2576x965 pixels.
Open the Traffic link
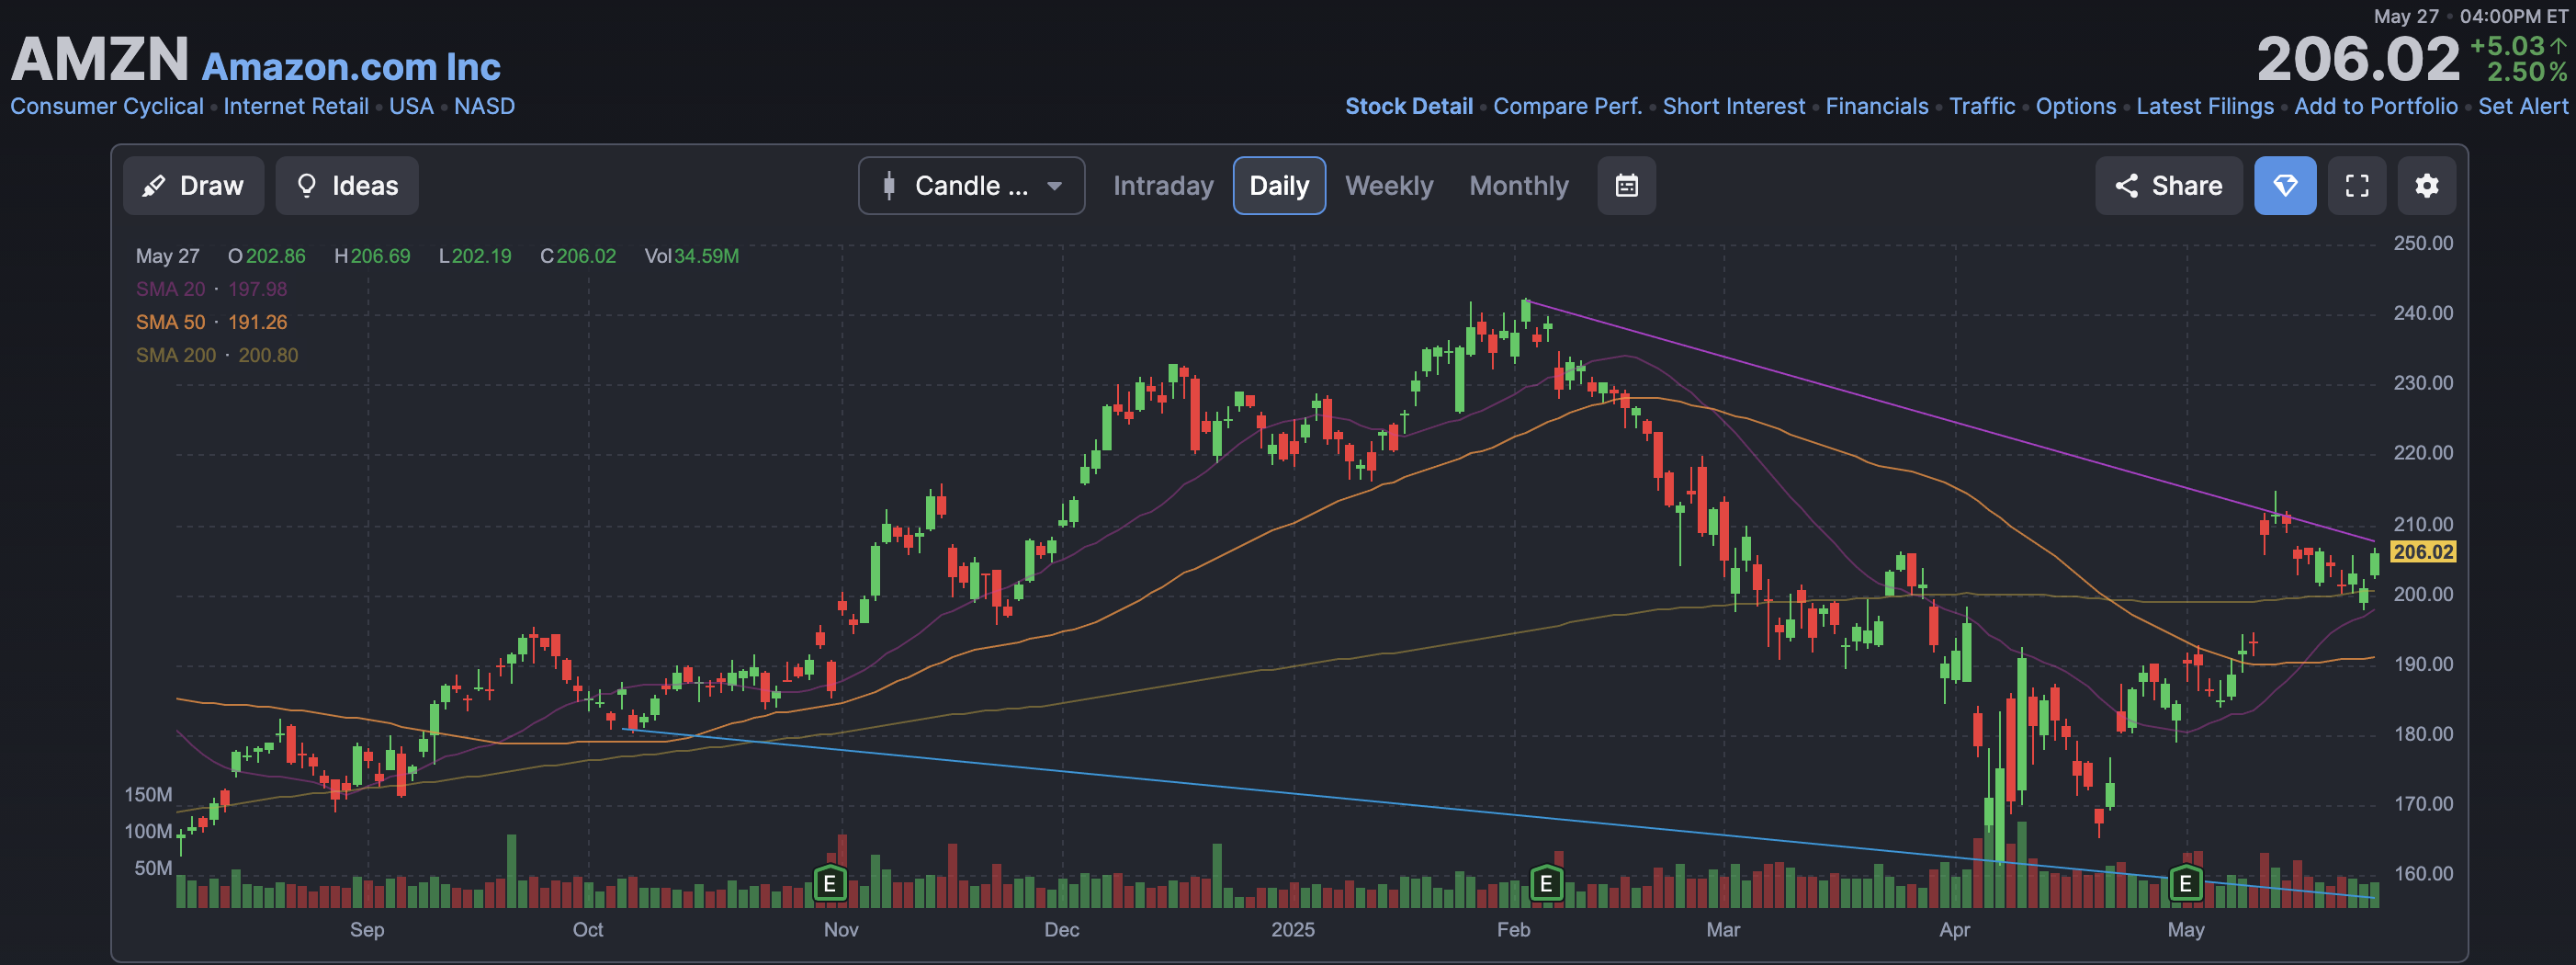(x=1981, y=106)
